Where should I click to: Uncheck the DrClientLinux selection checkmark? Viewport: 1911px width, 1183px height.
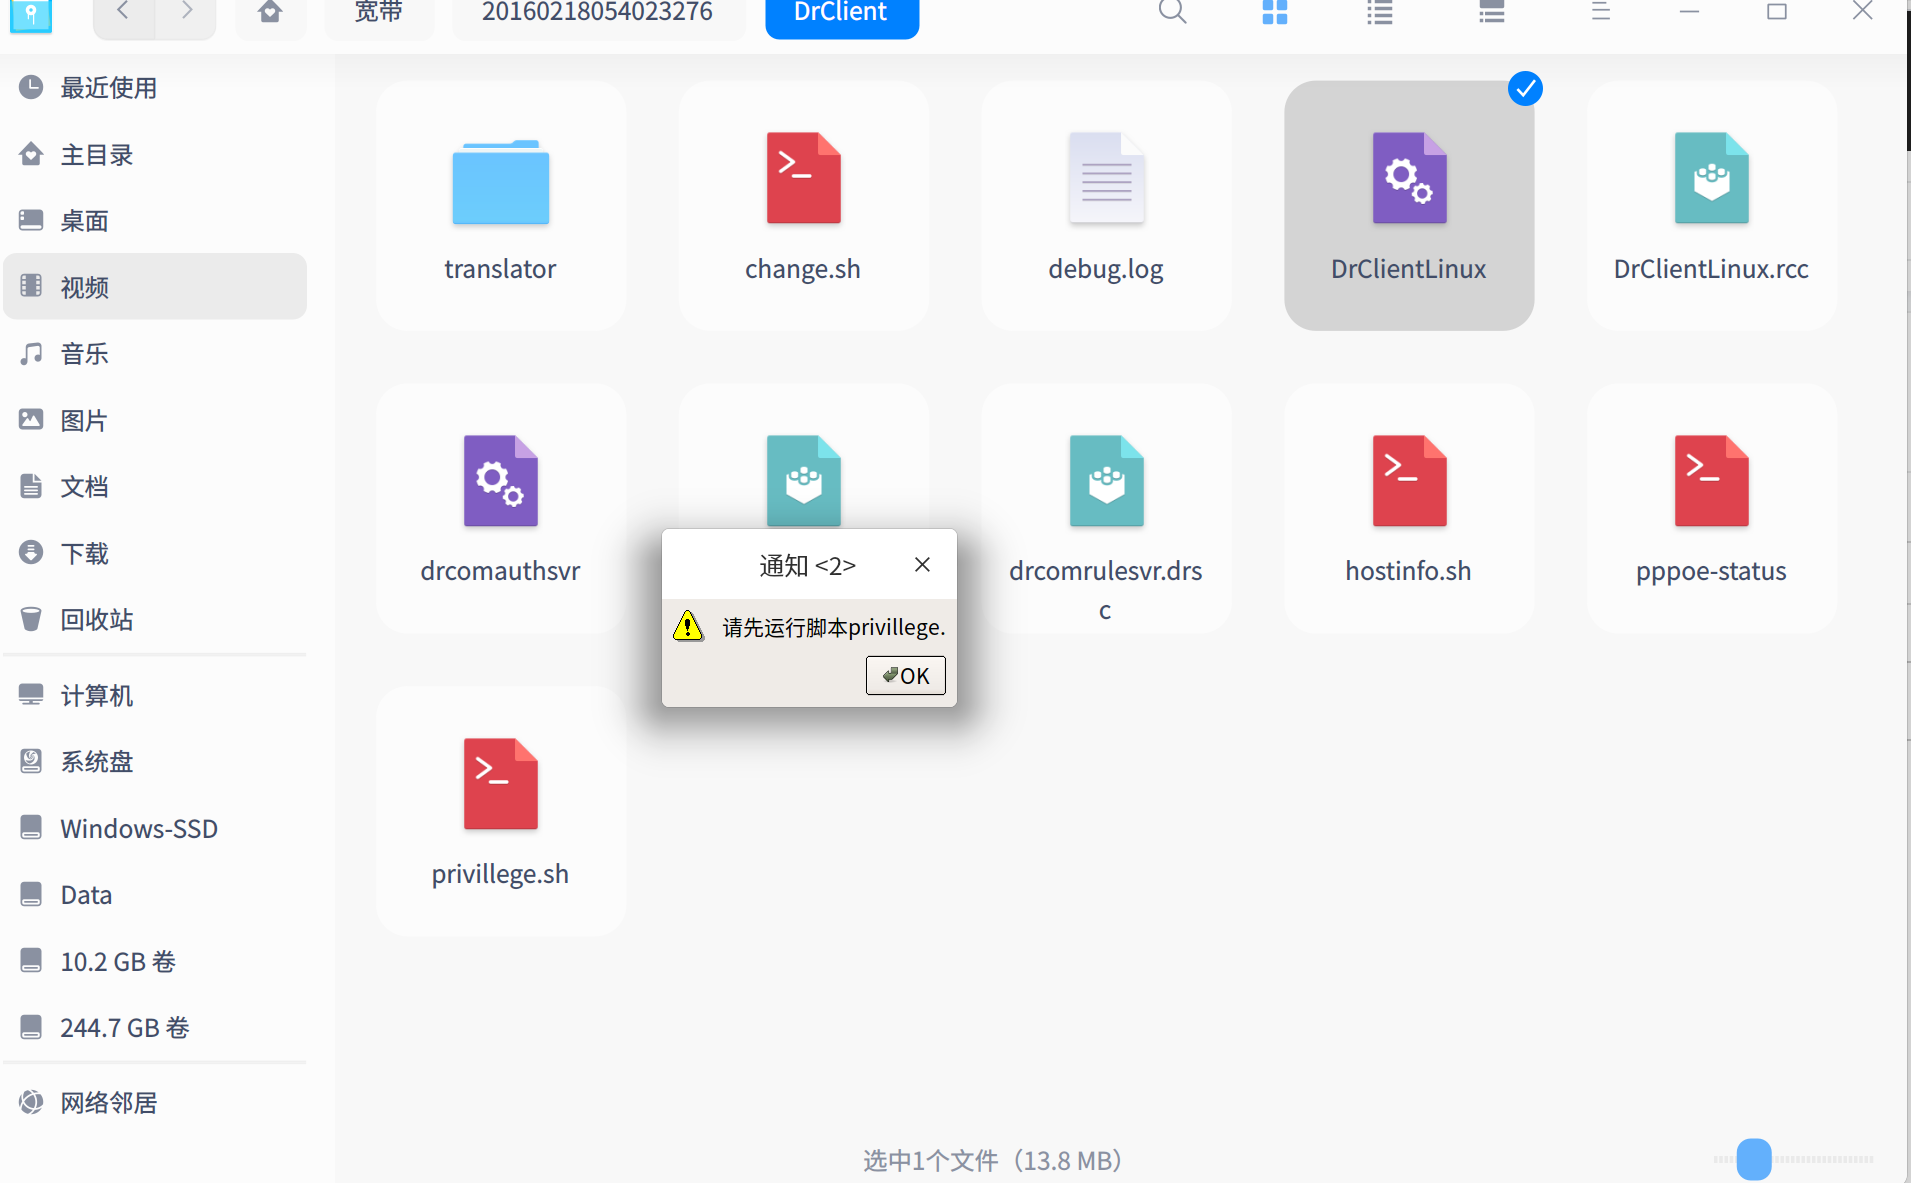click(x=1525, y=89)
